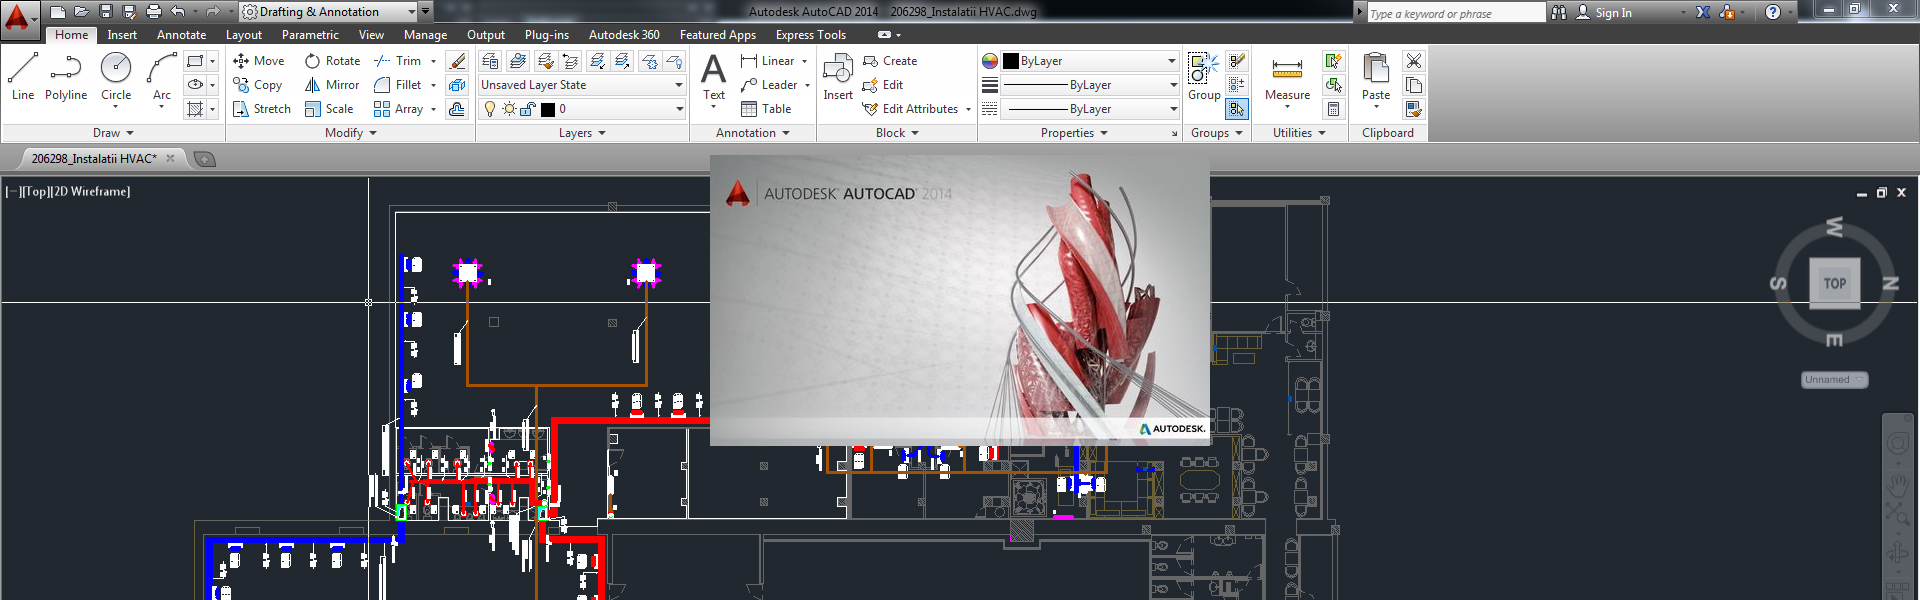Switch to the Parametric ribbon tab

pyautogui.click(x=310, y=35)
